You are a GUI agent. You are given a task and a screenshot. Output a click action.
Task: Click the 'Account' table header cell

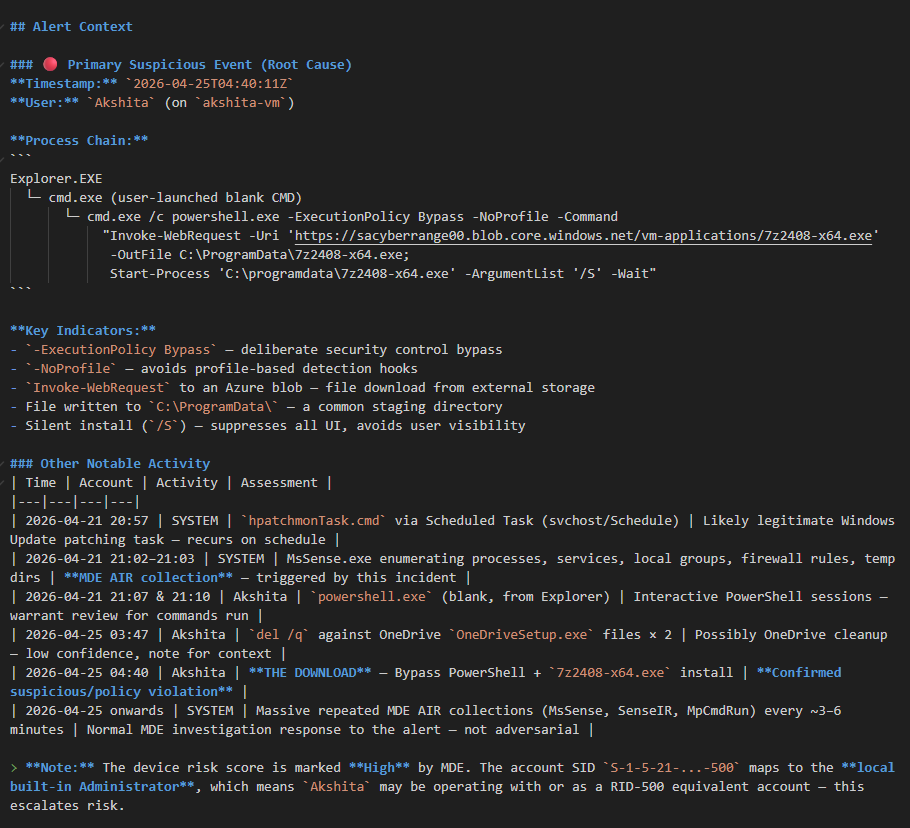[106, 483]
